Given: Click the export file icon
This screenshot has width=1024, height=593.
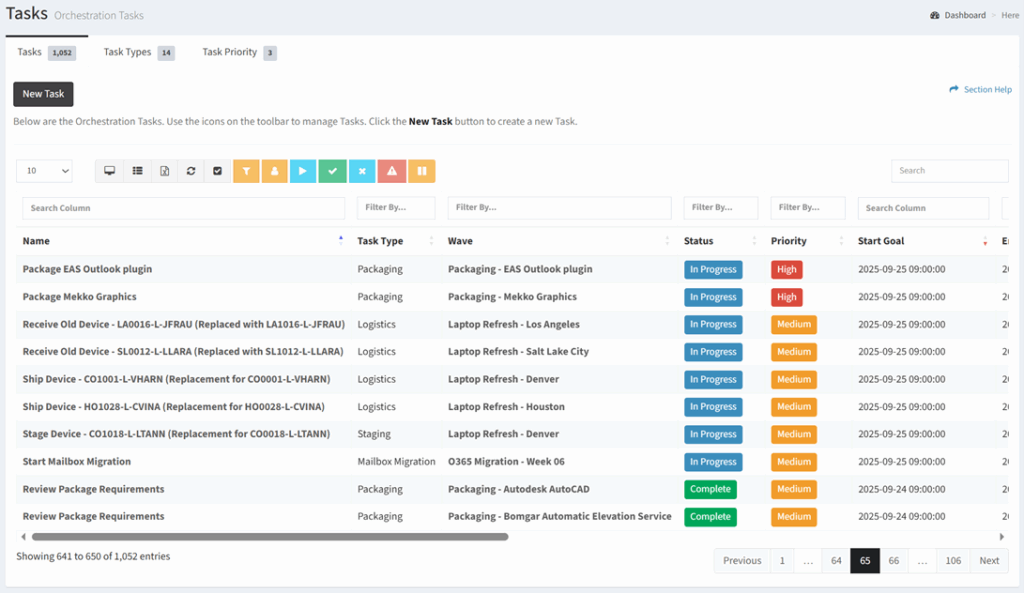Looking at the screenshot, I should click(164, 171).
